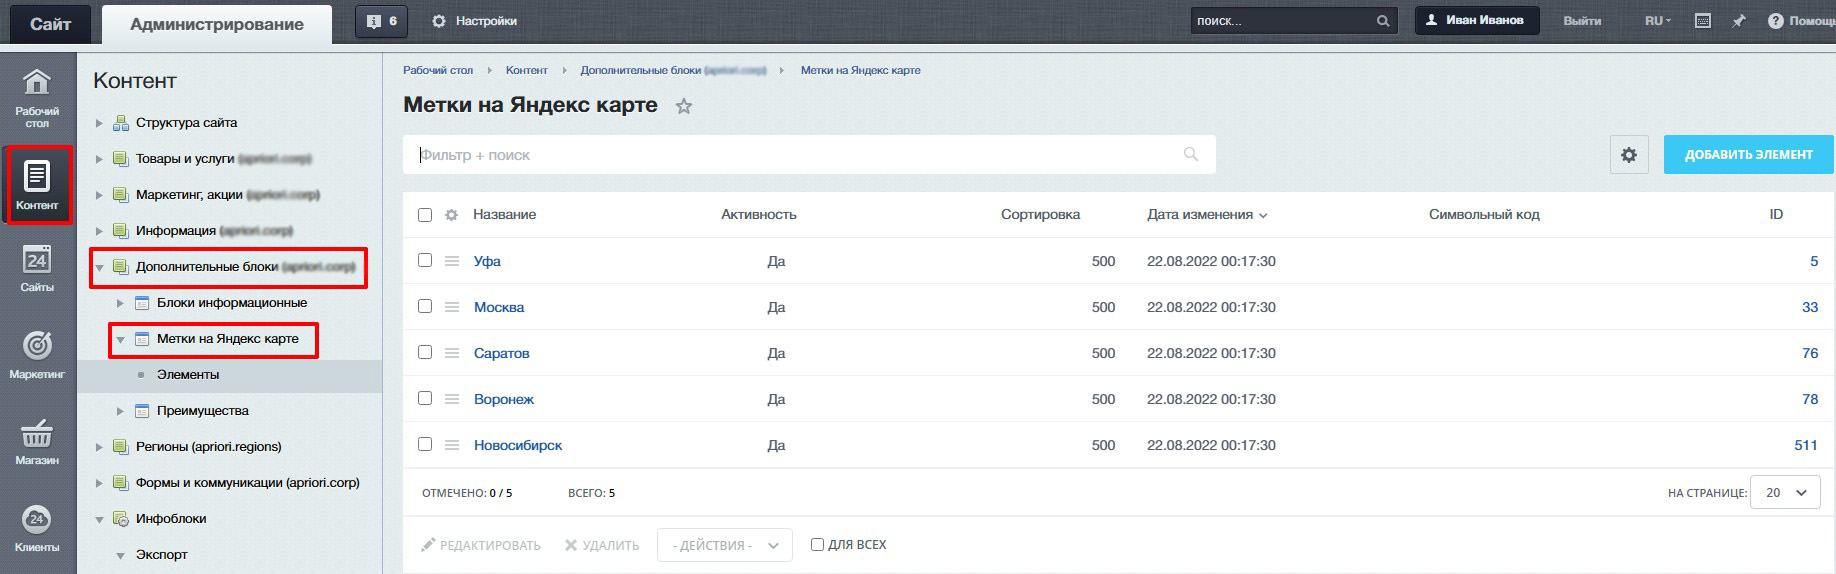This screenshot has width=1836, height=574.
Task: Open the Москва element link
Action: pyautogui.click(x=499, y=307)
